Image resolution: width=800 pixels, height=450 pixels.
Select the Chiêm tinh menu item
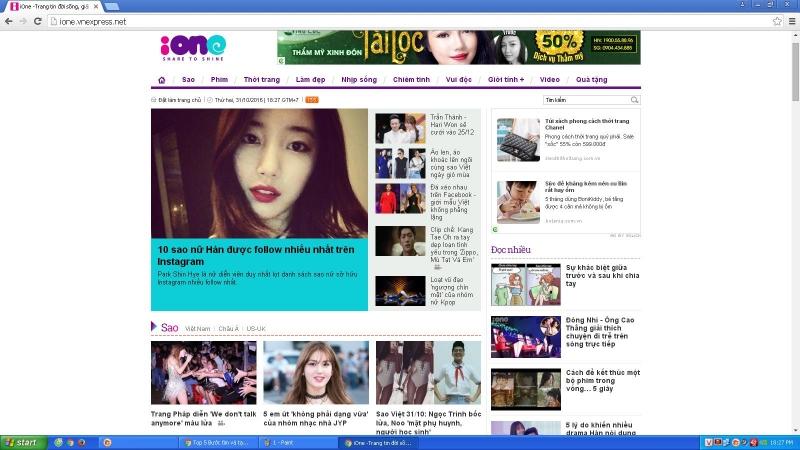point(411,79)
